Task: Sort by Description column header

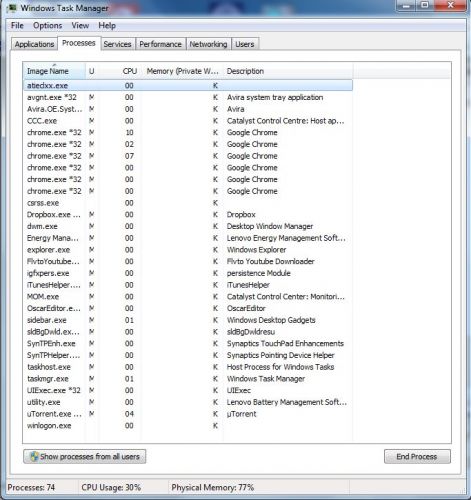Action: [288, 71]
